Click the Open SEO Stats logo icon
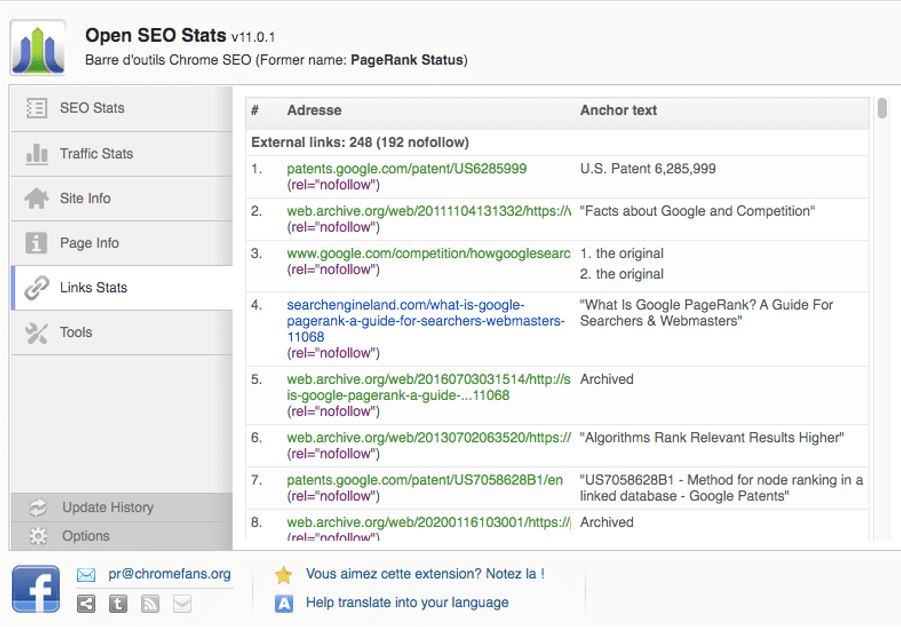The width and height of the screenshot is (901, 627). click(x=38, y=47)
